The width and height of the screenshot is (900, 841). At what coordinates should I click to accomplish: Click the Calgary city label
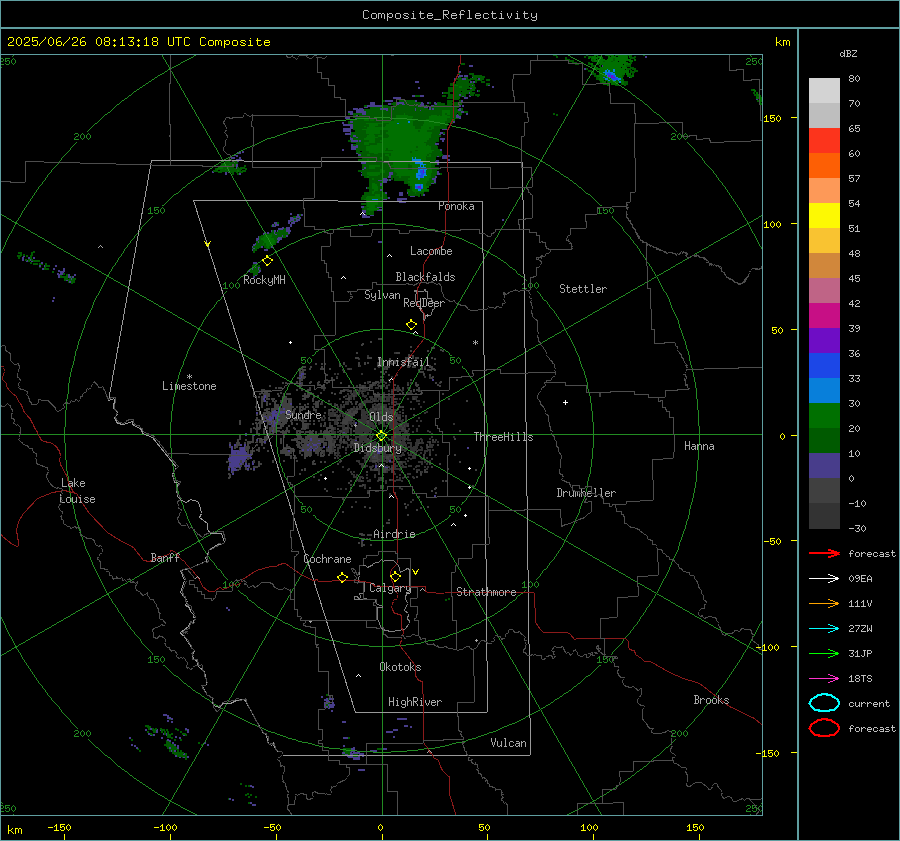(390, 588)
